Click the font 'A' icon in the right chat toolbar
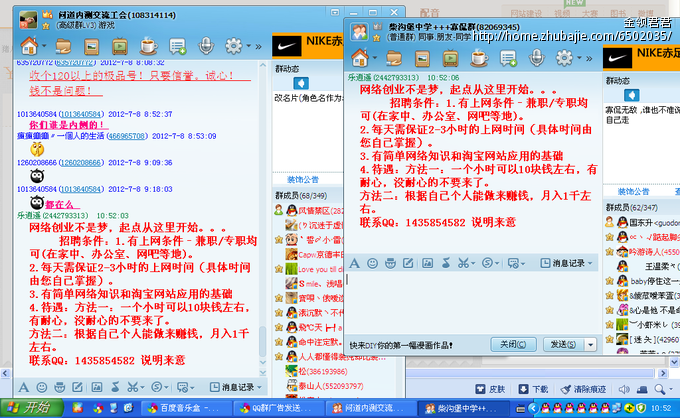Viewport: 680px width, 418px height. pyautogui.click(x=355, y=263)
